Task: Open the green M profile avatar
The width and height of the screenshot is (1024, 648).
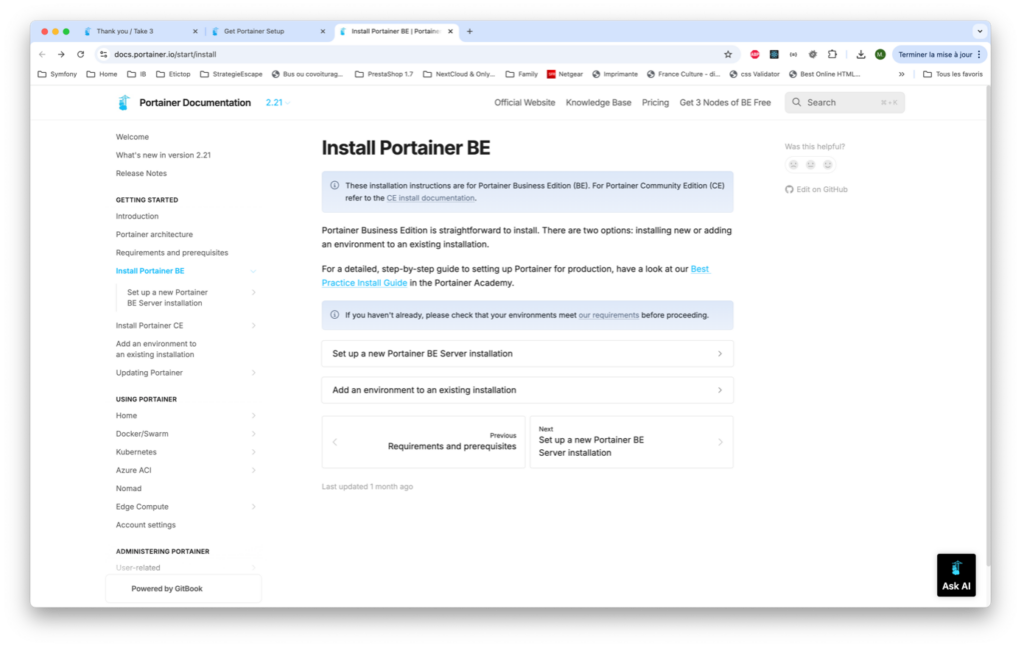Action: pyautogui.click(x=880, y=54)
